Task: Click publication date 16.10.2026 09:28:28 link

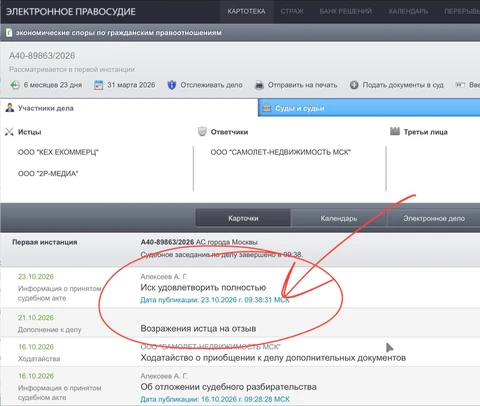Action: (x=215, y=399)
